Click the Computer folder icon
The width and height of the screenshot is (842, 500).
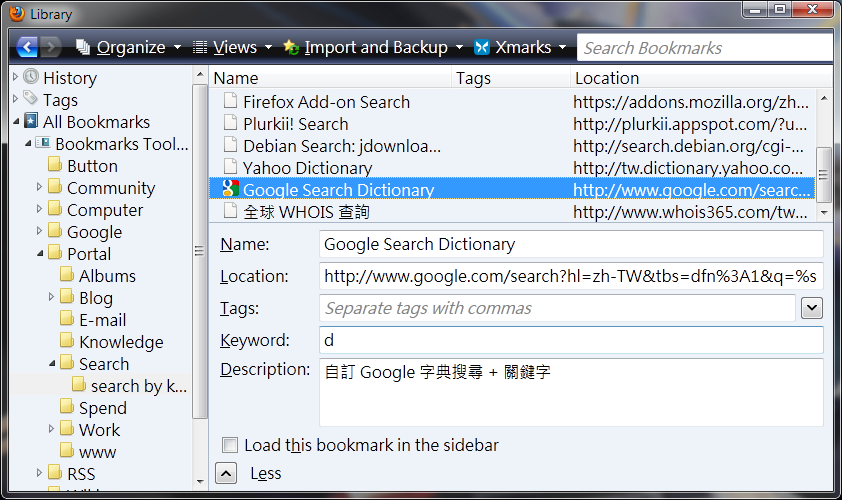coord(55,208)
